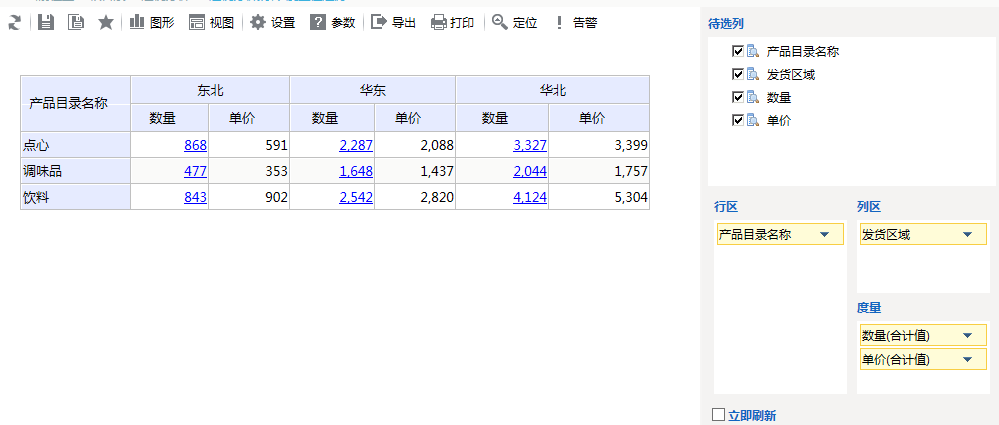Open the 2,287 link under 华东

[356, 145]
